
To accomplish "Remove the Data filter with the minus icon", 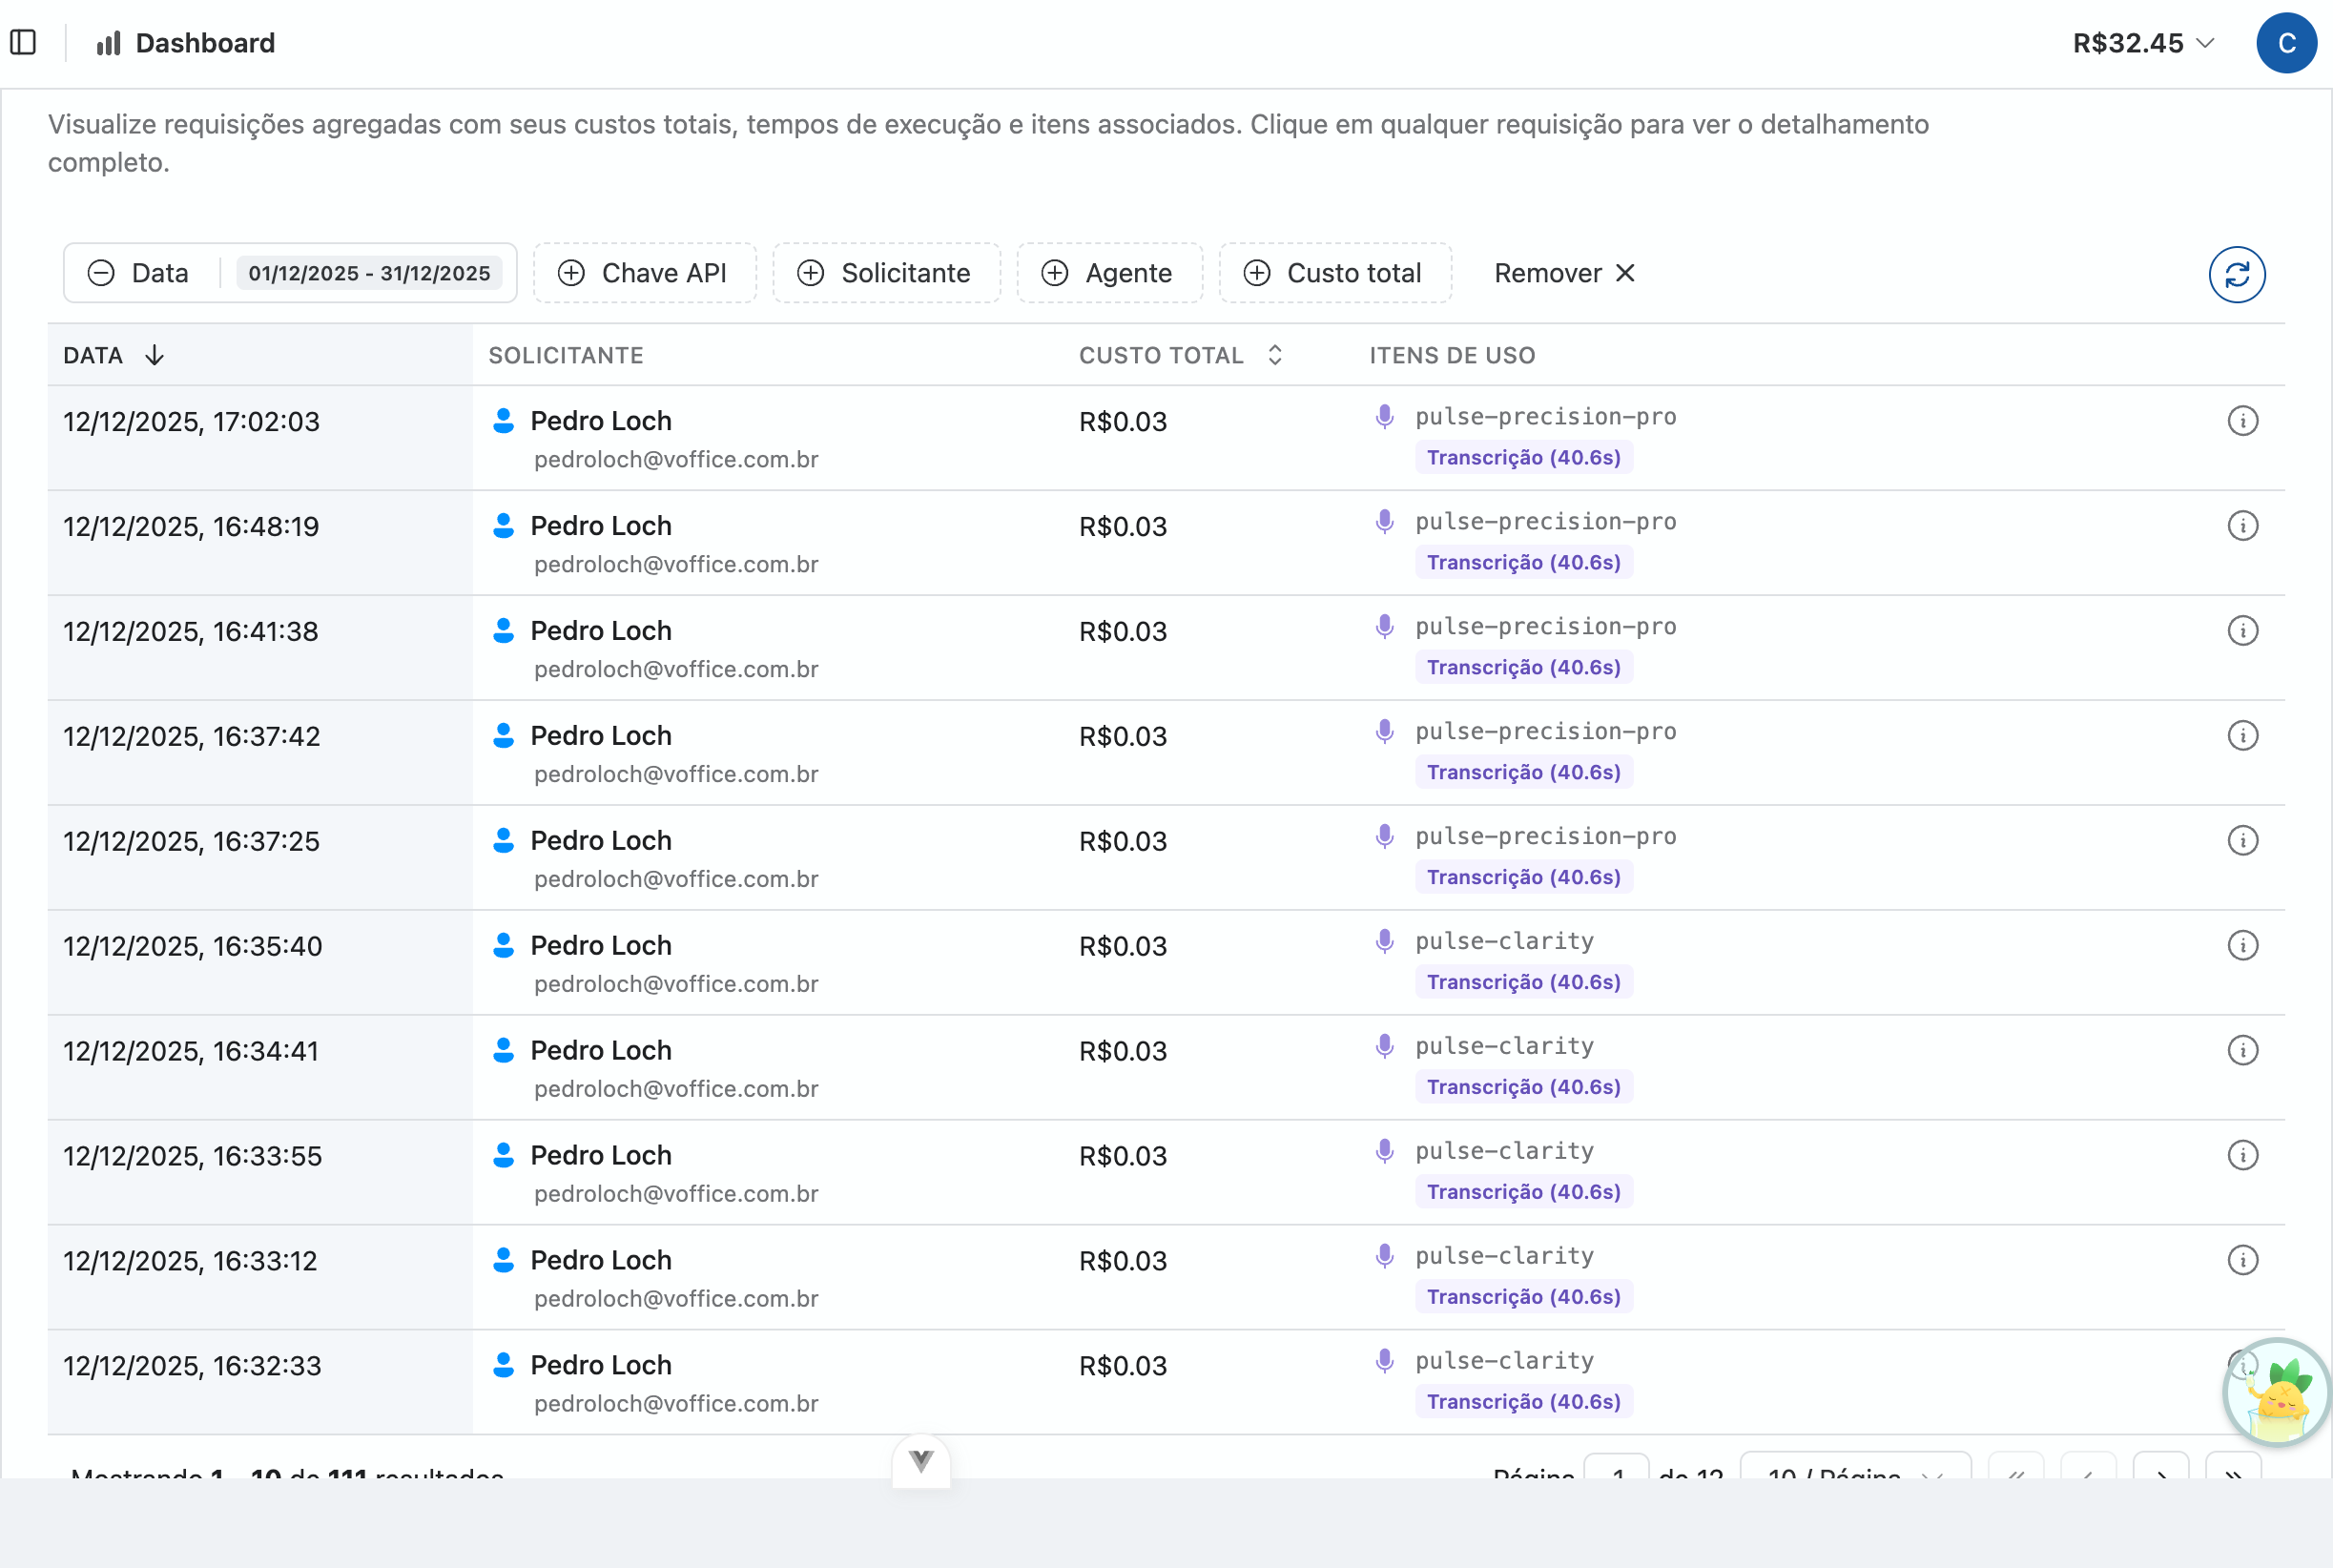I will tap(101, 273).
